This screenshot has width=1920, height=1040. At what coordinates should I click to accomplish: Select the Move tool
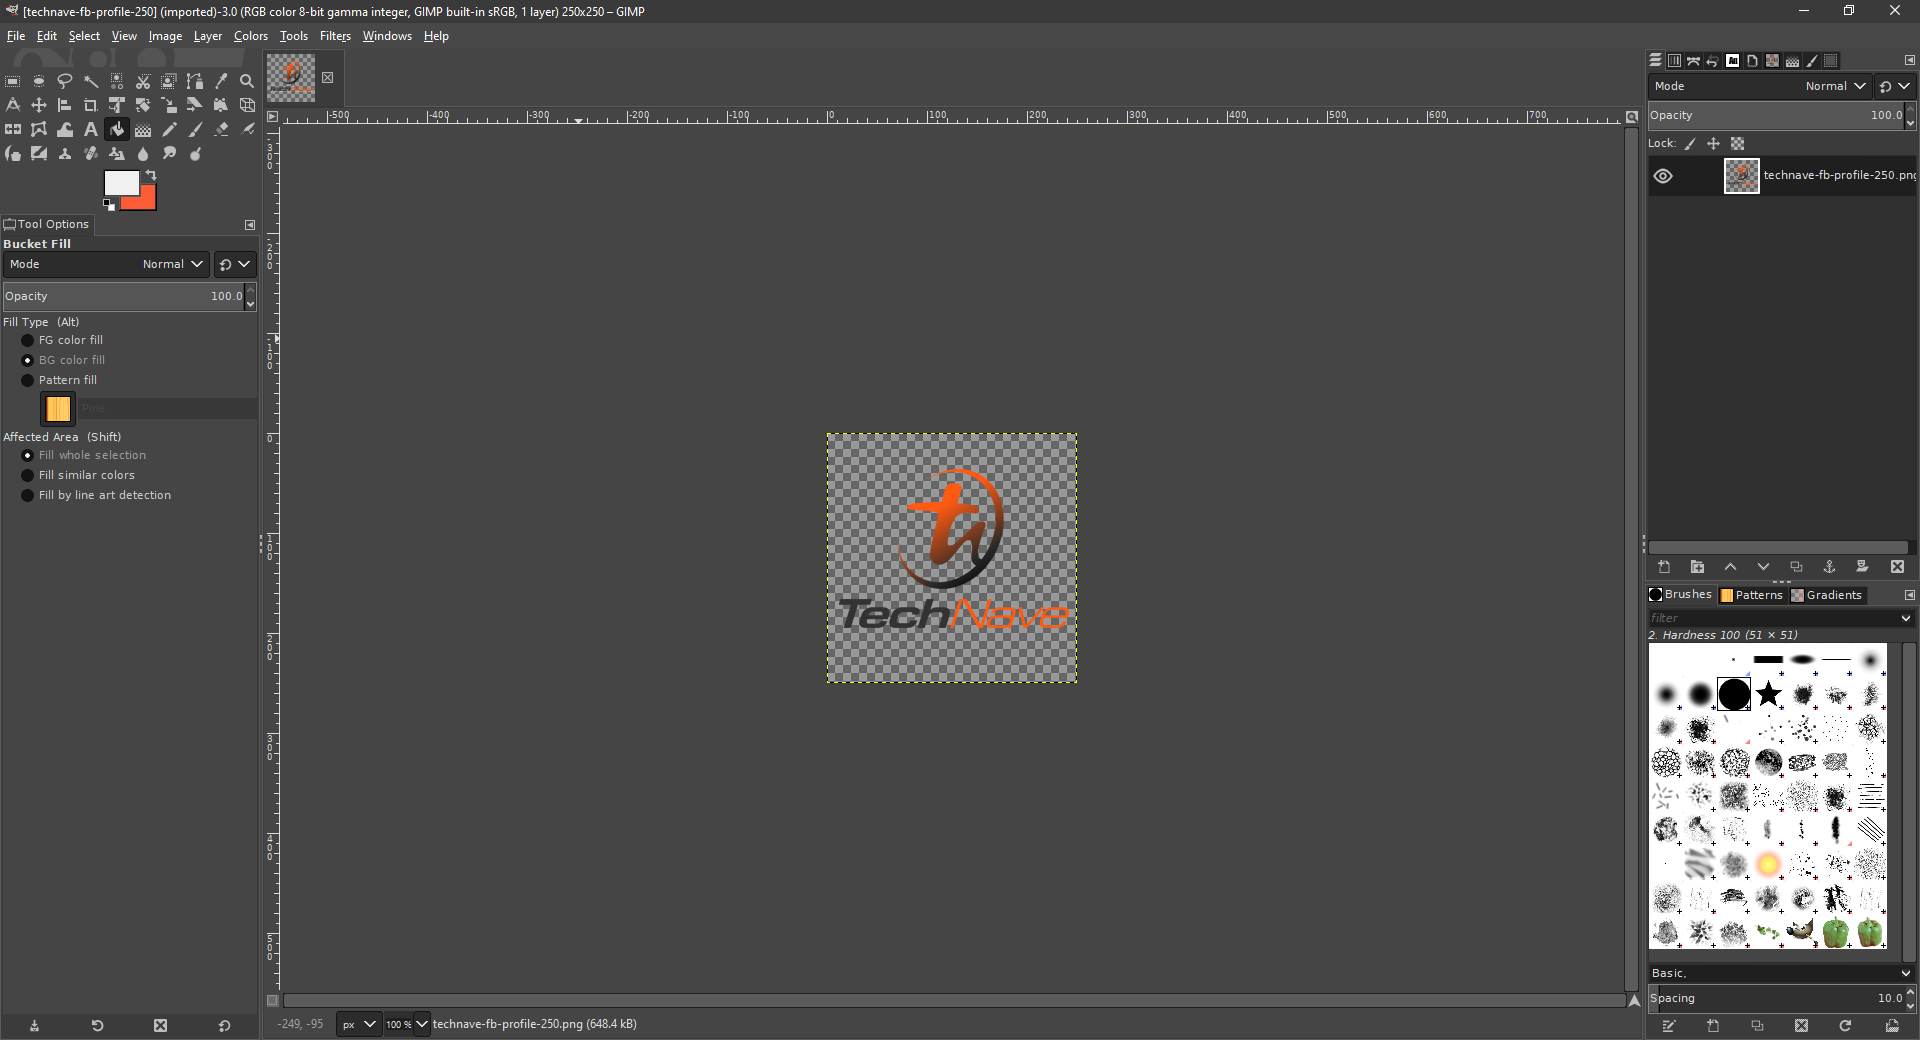point(39,105)
